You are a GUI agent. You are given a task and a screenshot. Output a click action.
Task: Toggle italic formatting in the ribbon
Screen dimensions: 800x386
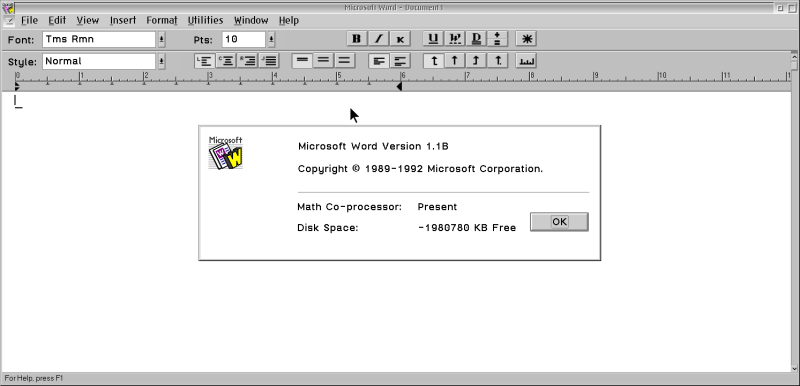point(379,39)
